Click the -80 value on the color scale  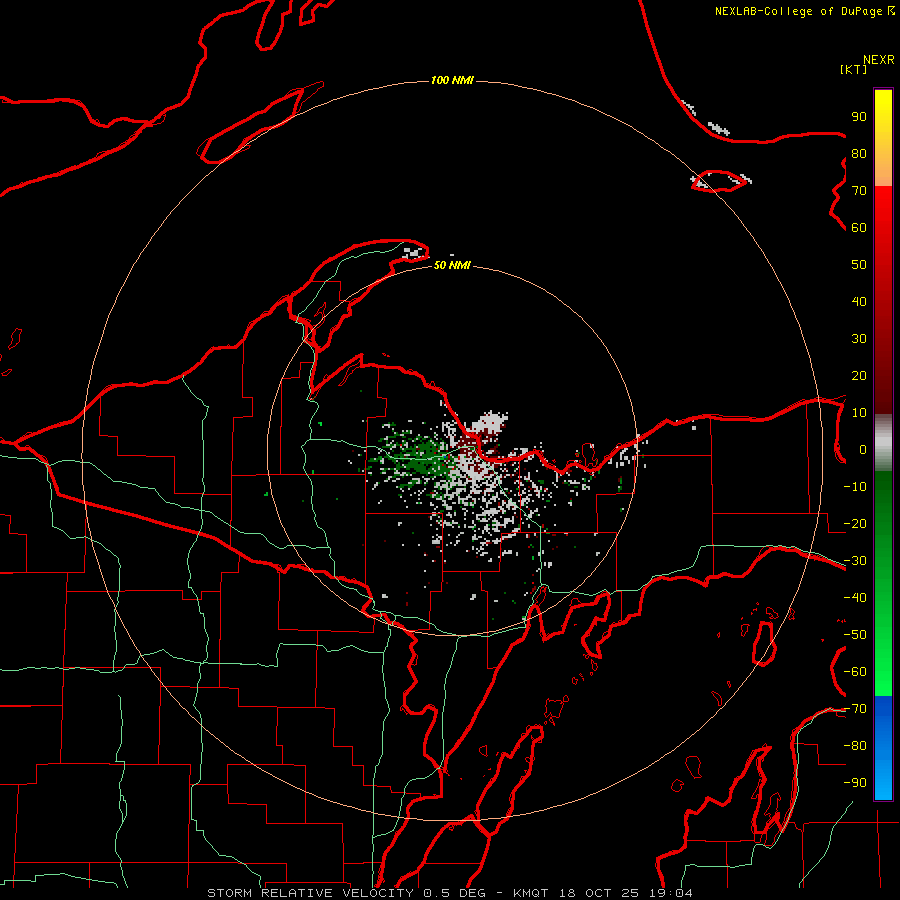pyautogui.click(x=855, y=746)
